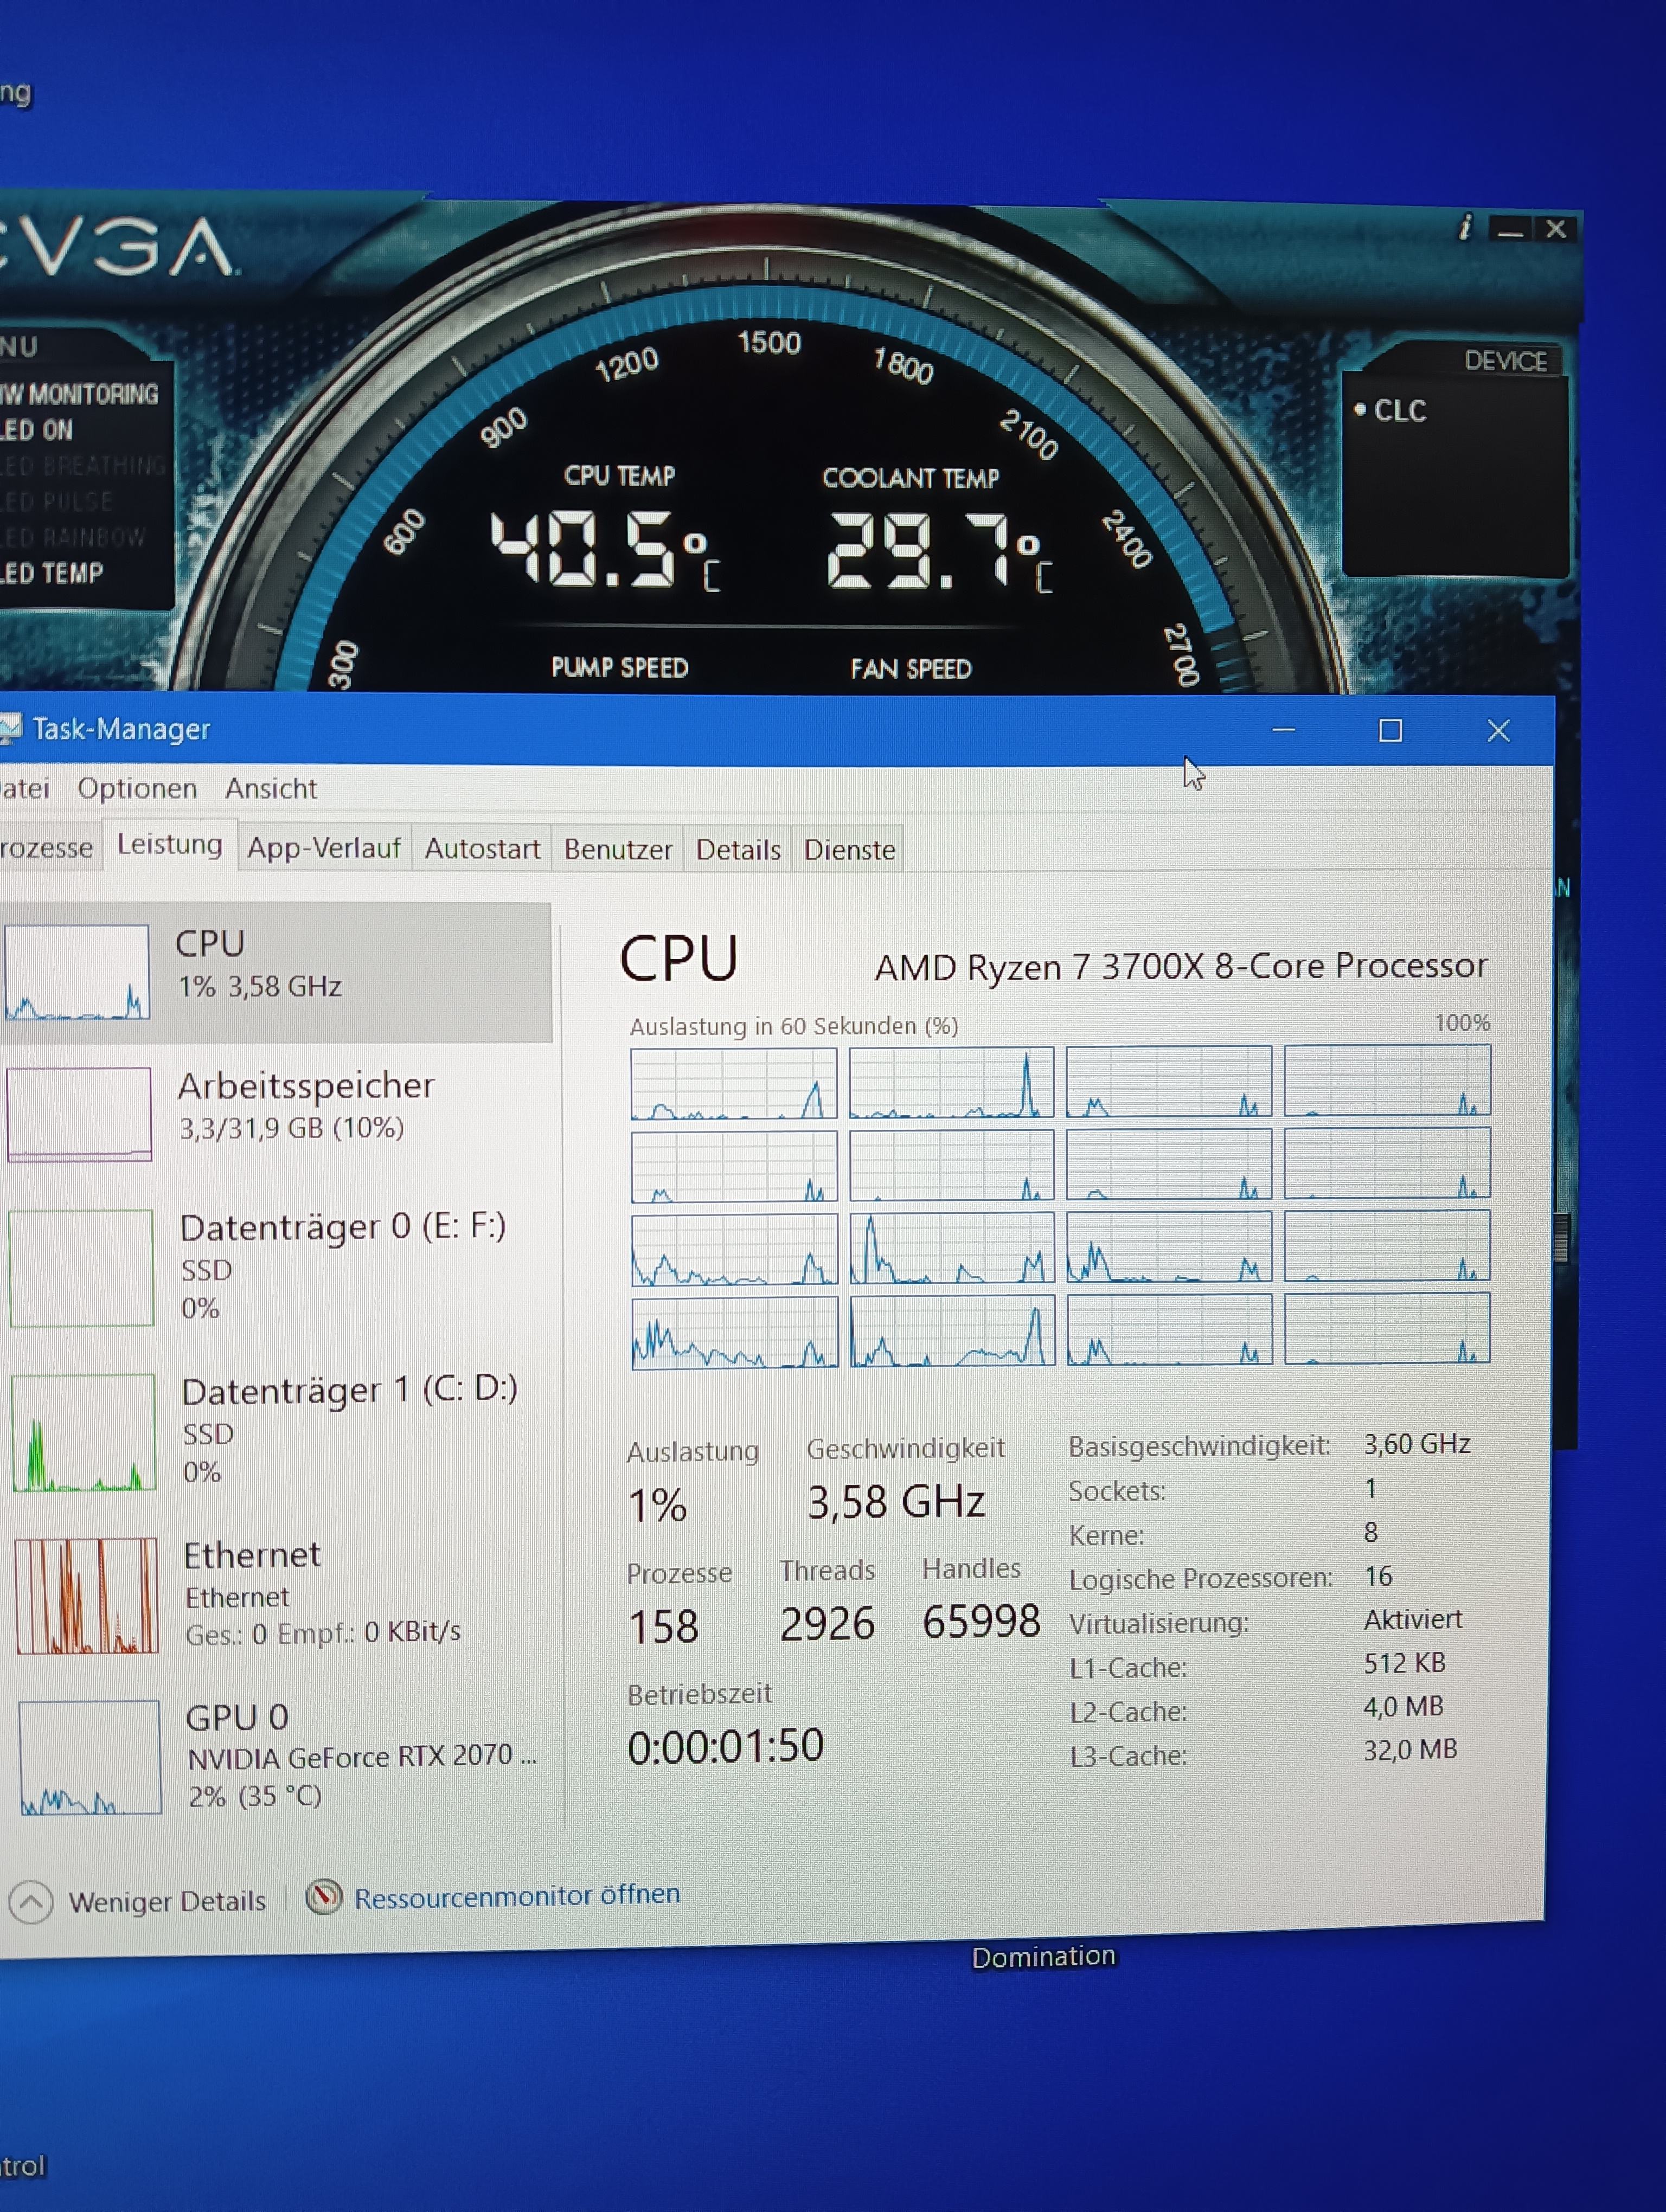Click the AMD Ryzen 7 3700X processor name

(x=1181, y=967)
